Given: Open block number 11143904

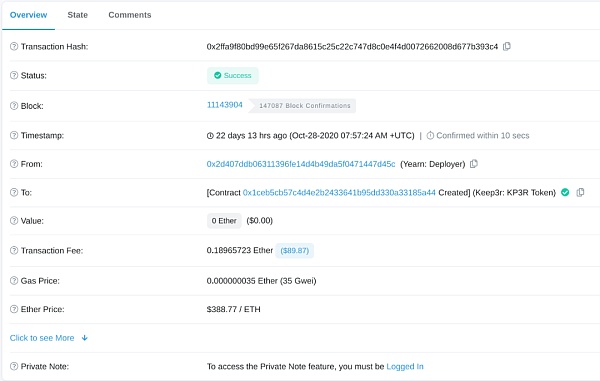Looking at the screenshot, I should click(225, 105).
